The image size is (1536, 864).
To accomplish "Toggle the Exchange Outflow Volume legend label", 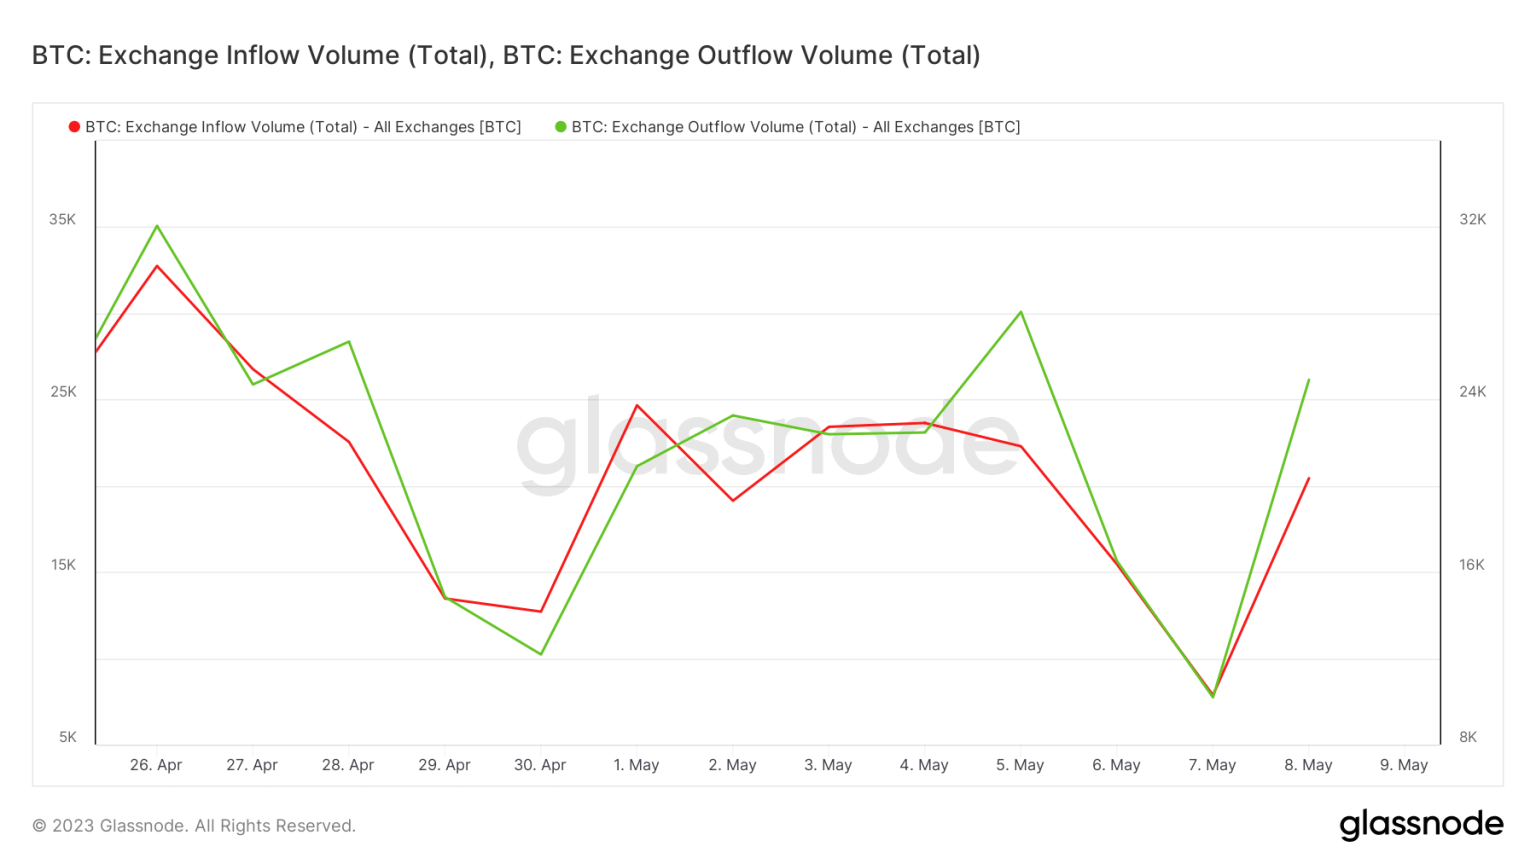I will [795, 127].
